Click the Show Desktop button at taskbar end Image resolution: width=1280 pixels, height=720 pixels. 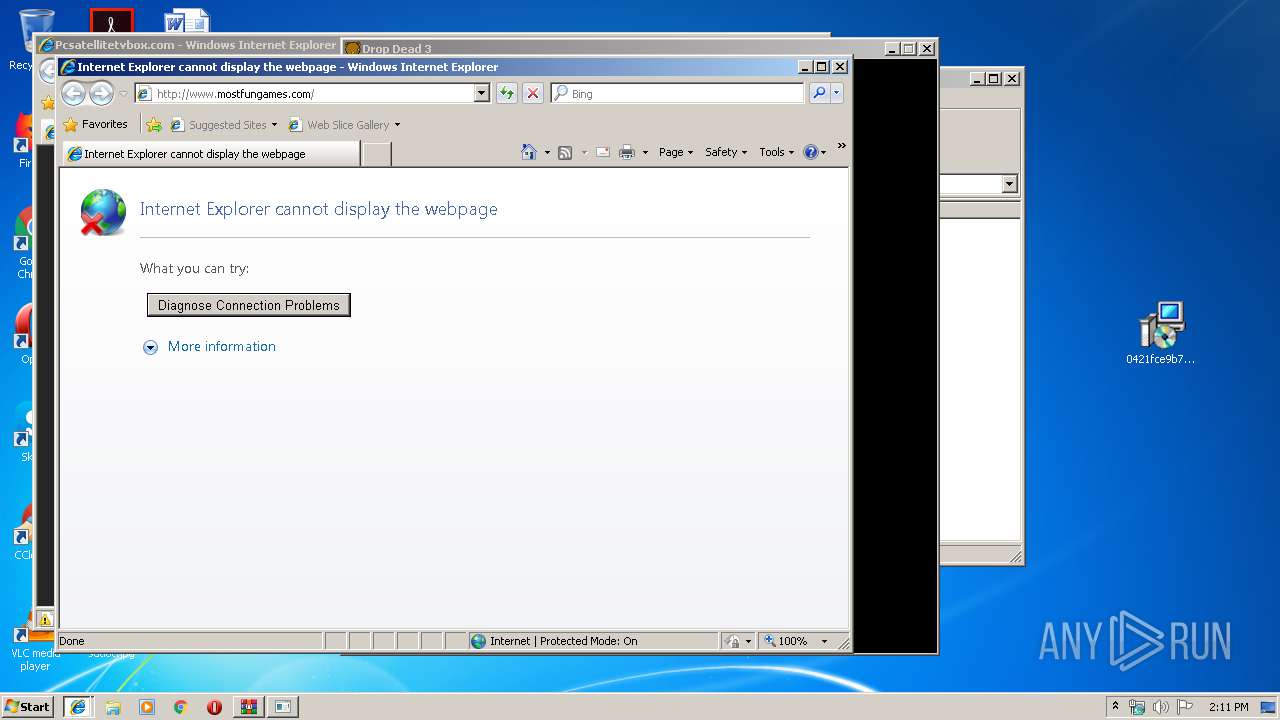(1270, 707)
